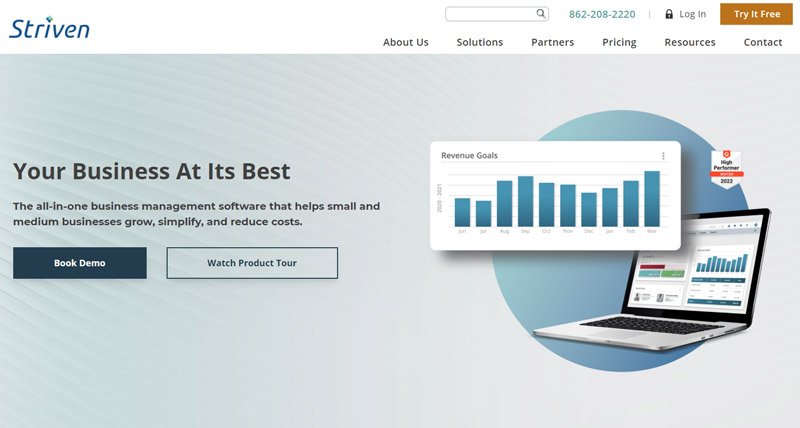Click the magnifying glass search icon
800x428 pixels.
(x=541, y=14)
